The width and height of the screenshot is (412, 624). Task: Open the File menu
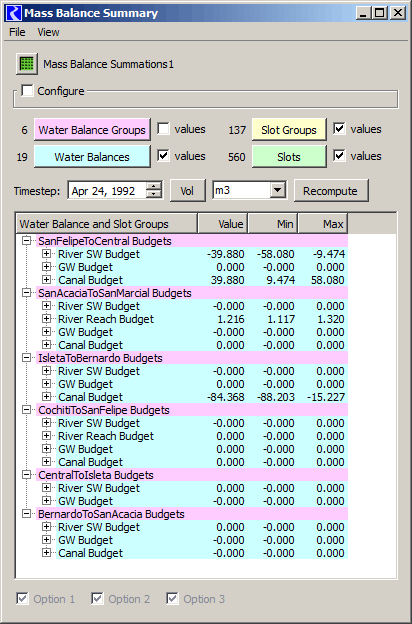pyautogui.click(x=17, y=32)
